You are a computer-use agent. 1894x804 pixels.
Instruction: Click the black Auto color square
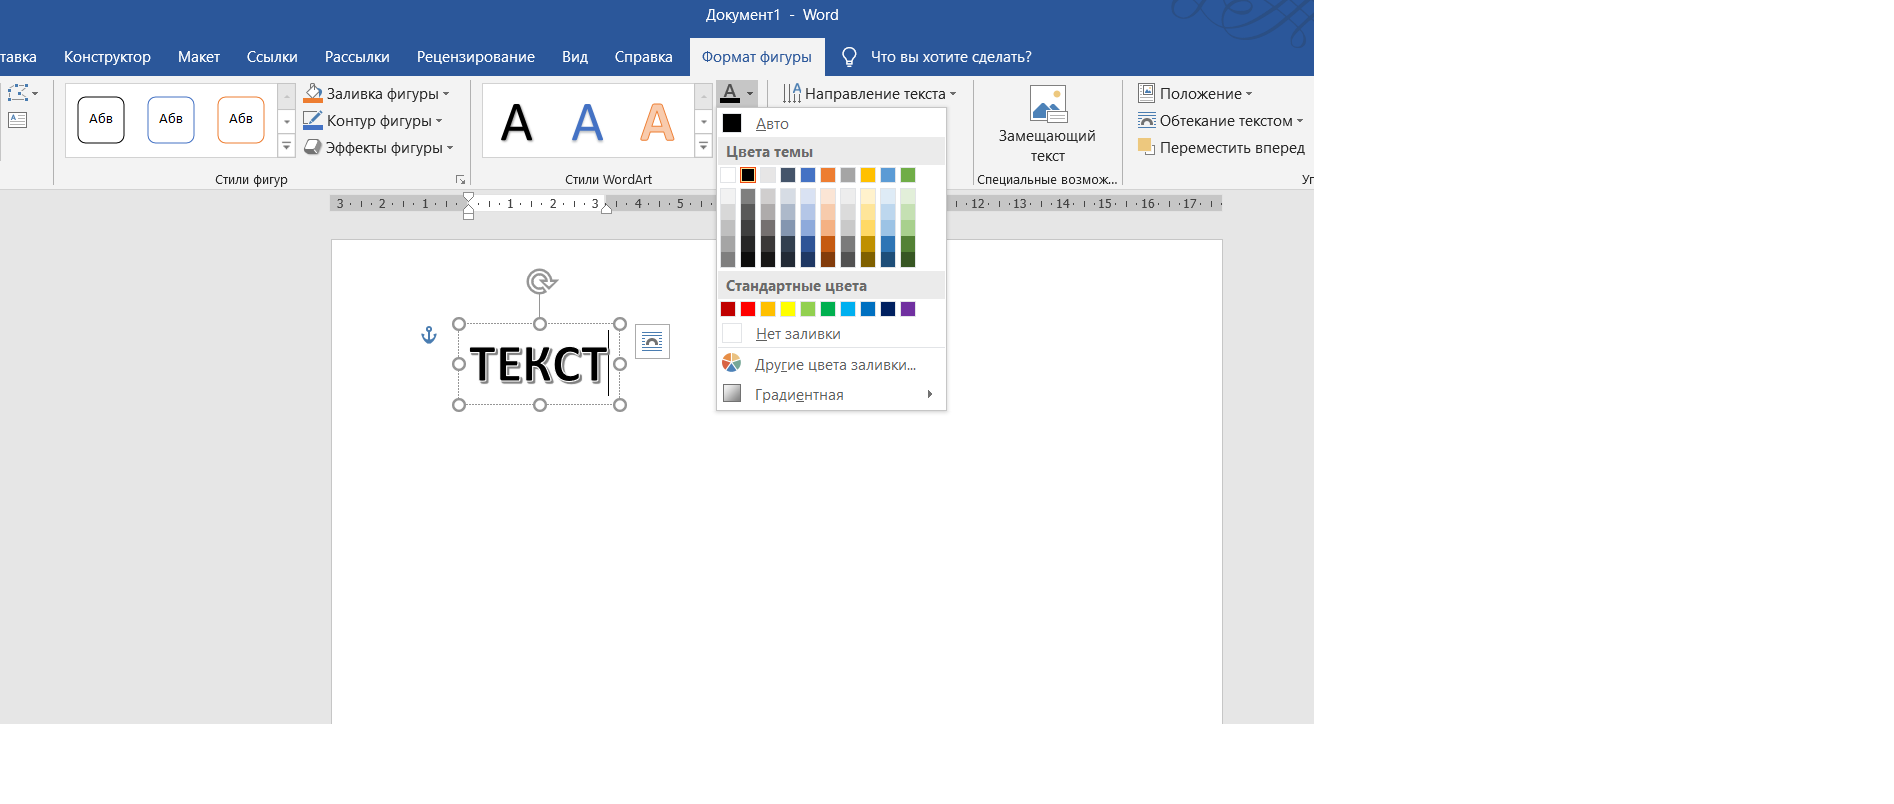[732, 123]
